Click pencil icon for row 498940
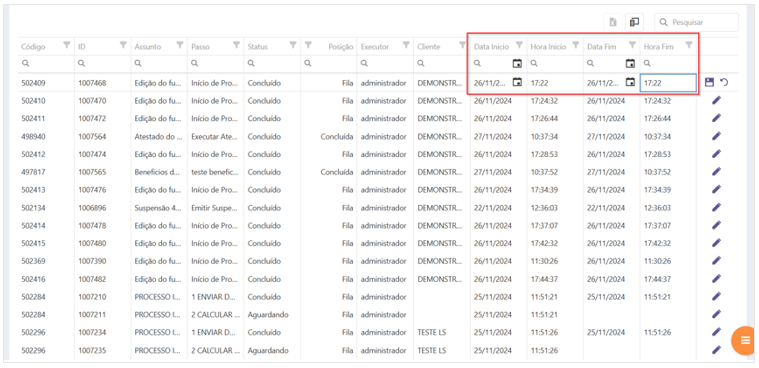Image resolution: width=759 pixels, height=368 pixels. pyautogui.click(x=716, y=137)
